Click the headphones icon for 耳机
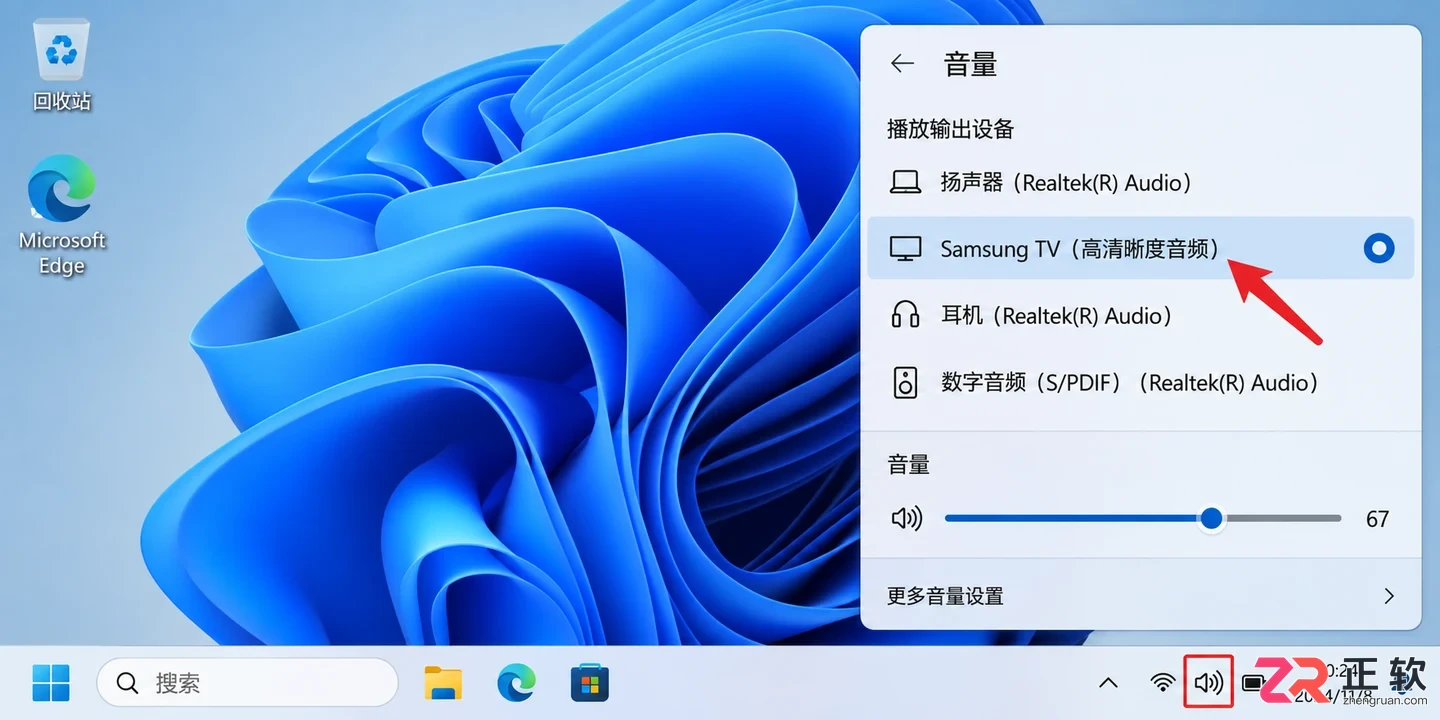This screenshot has width=1440, height=720. coord(905,315)
